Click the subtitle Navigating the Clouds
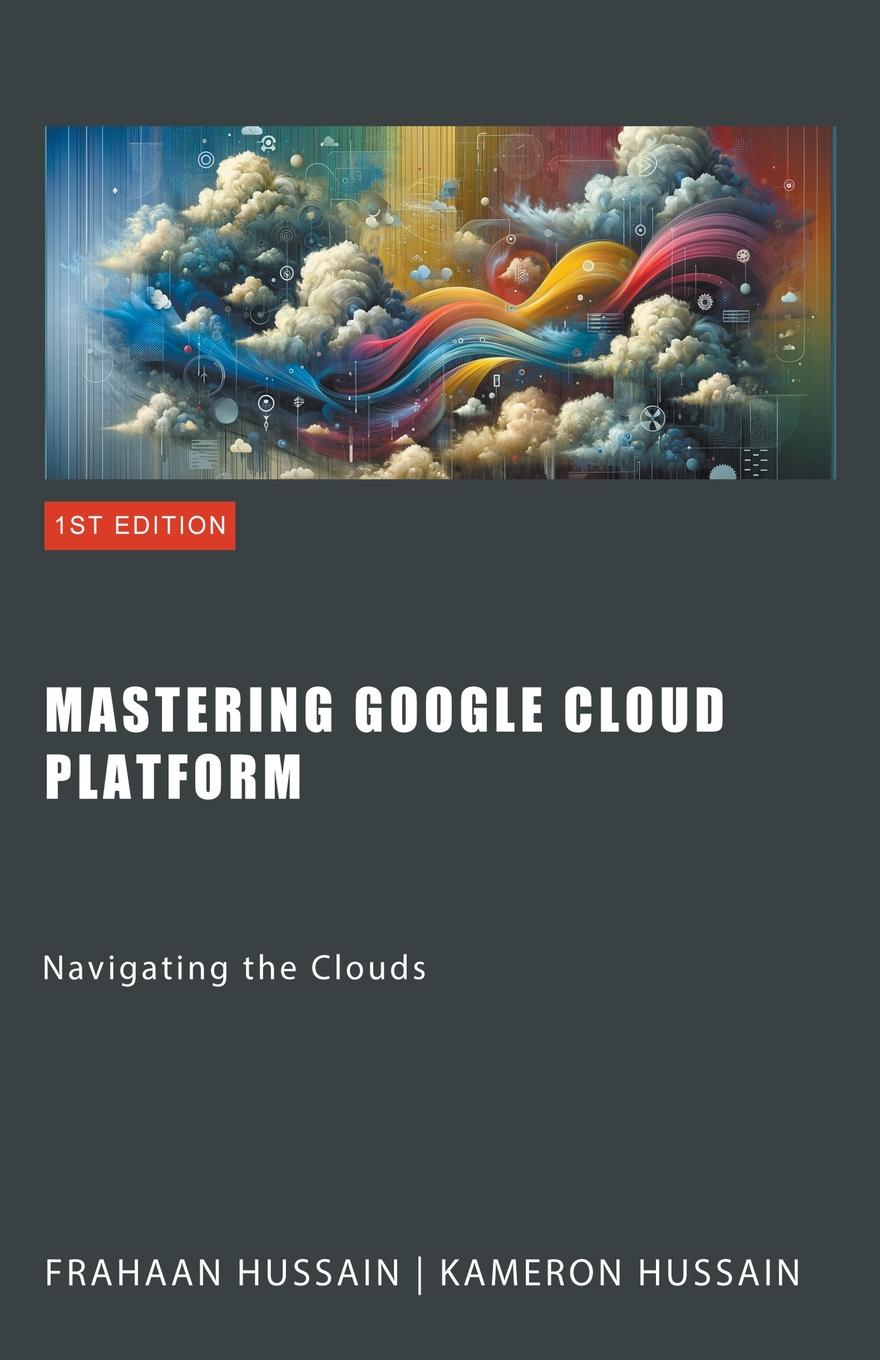Image resolution: width=880 pixels, height=1360 pixels. (x=235, y=968)
